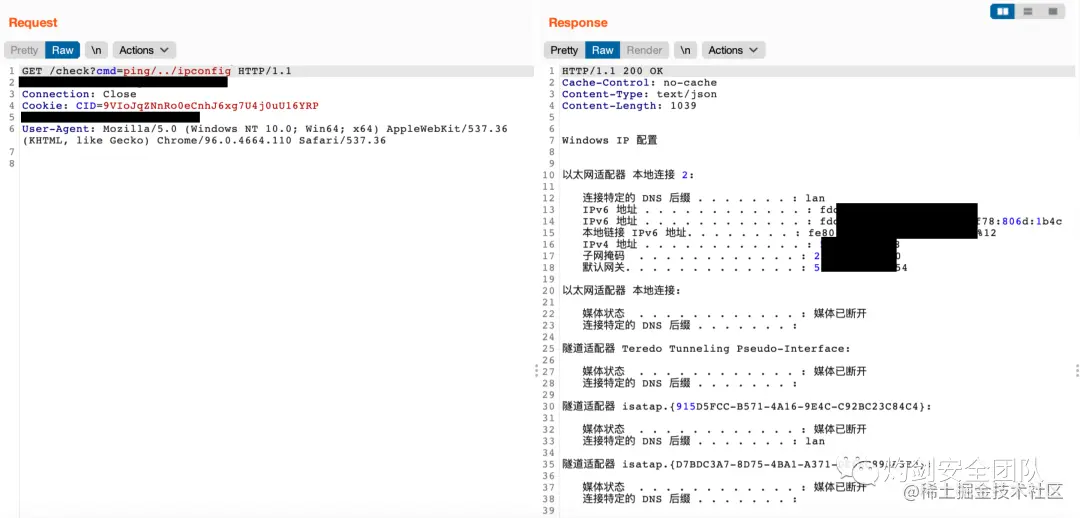Switch Response view to Pretty tab
This screenshot has height=518, width=1080.
point(564,50)
